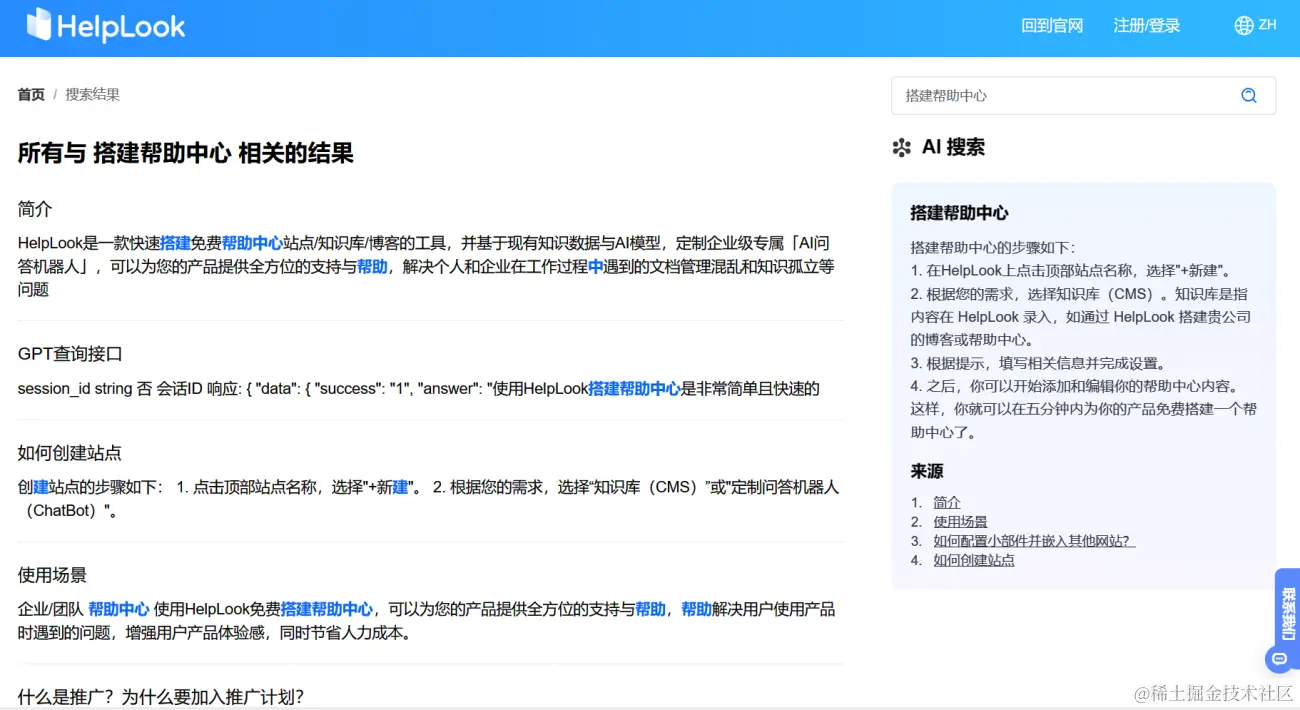Open the 简介 search result title
This screenshot has height=710, width=1300.
point(35,209)
